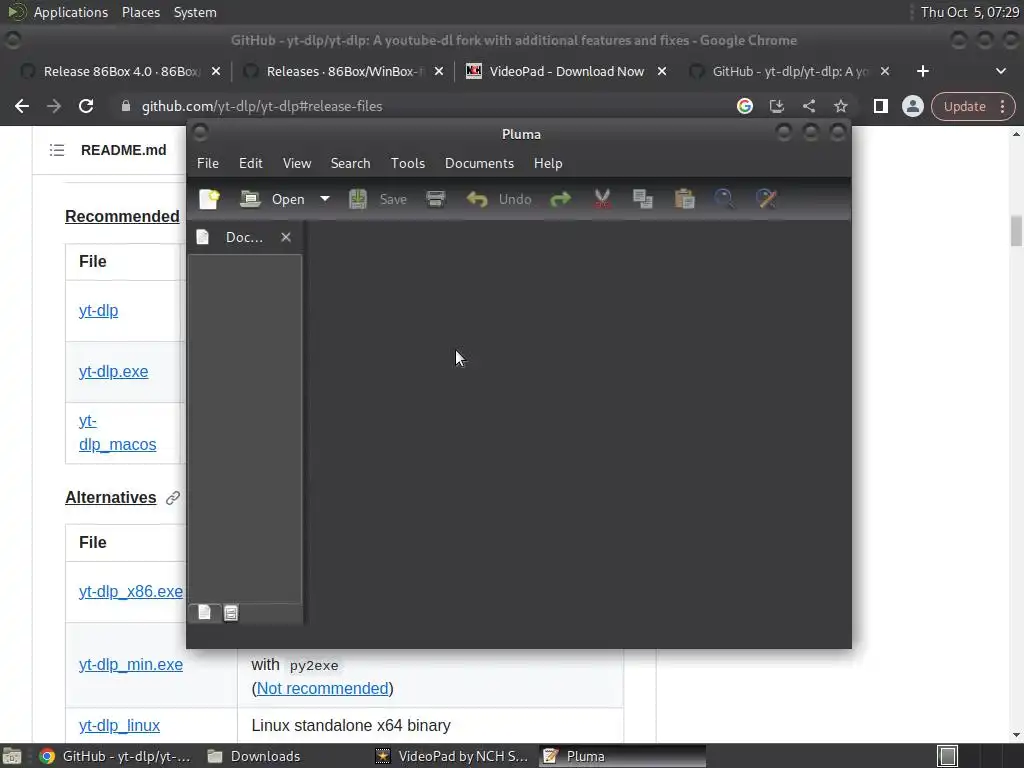Open Pluma's Help menu
This screenshot has width=1024, height=768.
(548, 163)
